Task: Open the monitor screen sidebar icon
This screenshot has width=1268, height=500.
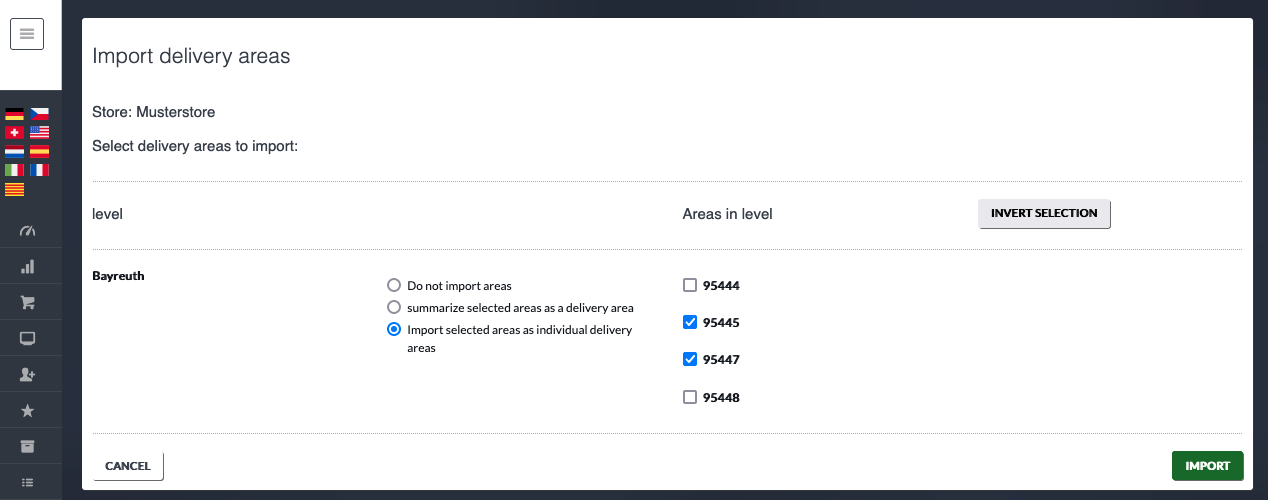Action: click(x=27, y=338)
